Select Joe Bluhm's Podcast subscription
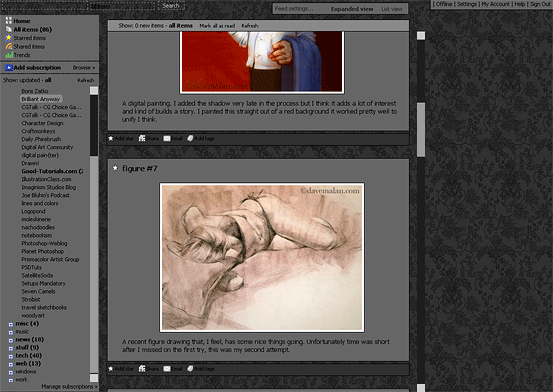Screen dimensions: 553x392 pyautogui.click(x=45, y=195)
